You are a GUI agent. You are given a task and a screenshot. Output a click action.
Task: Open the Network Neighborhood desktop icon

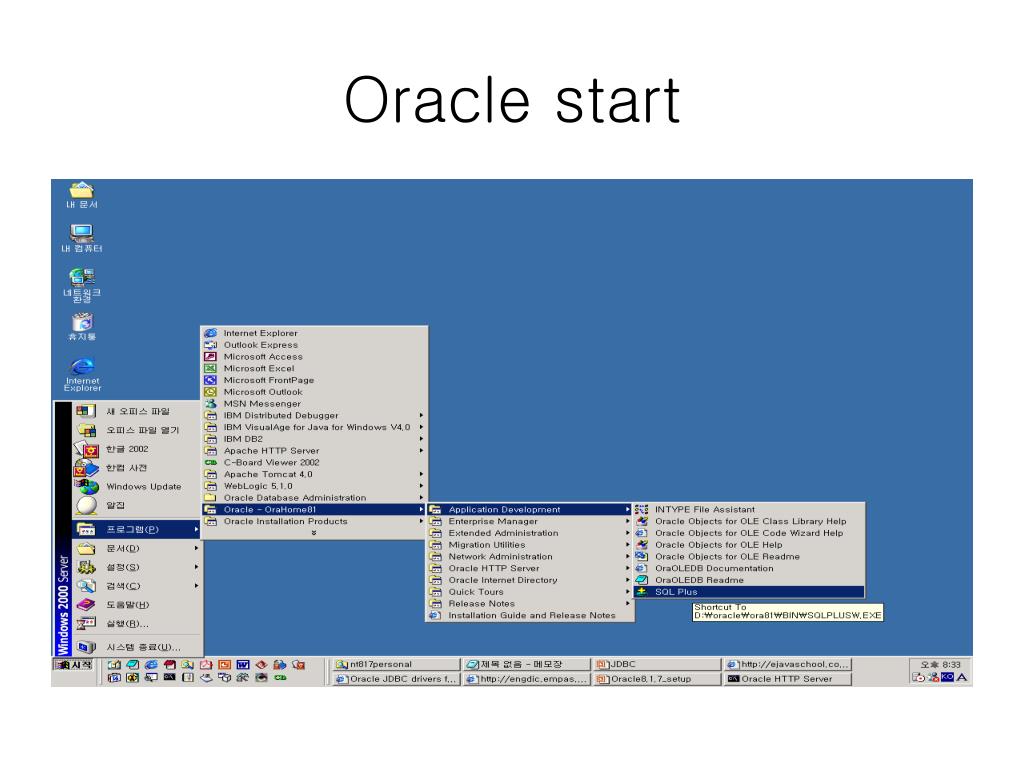tap(82, 285)
